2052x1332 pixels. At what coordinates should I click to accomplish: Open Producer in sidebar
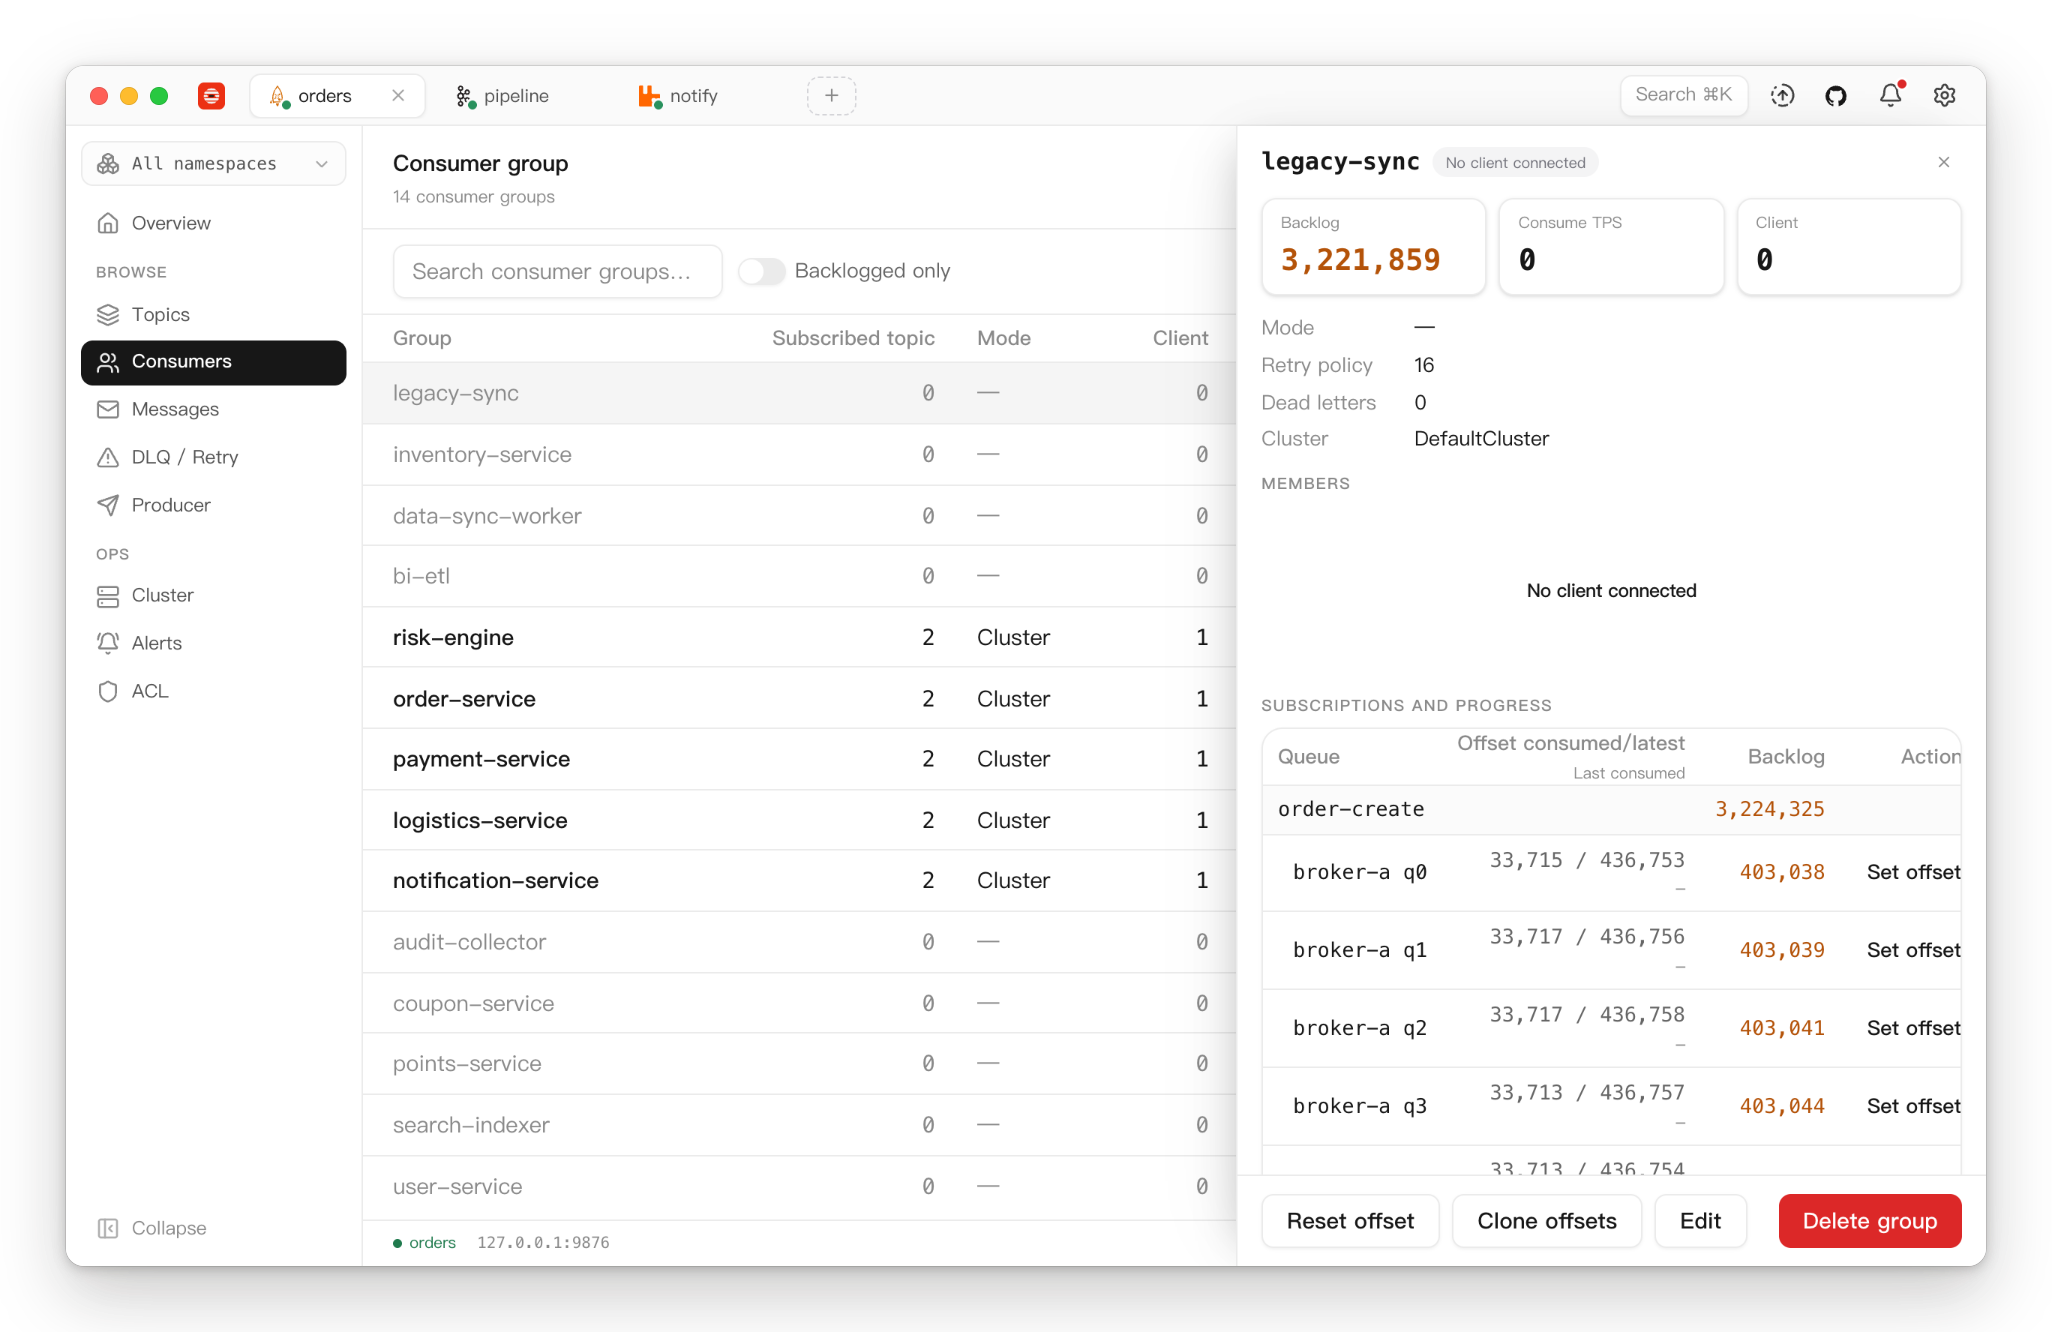point(213,506)
